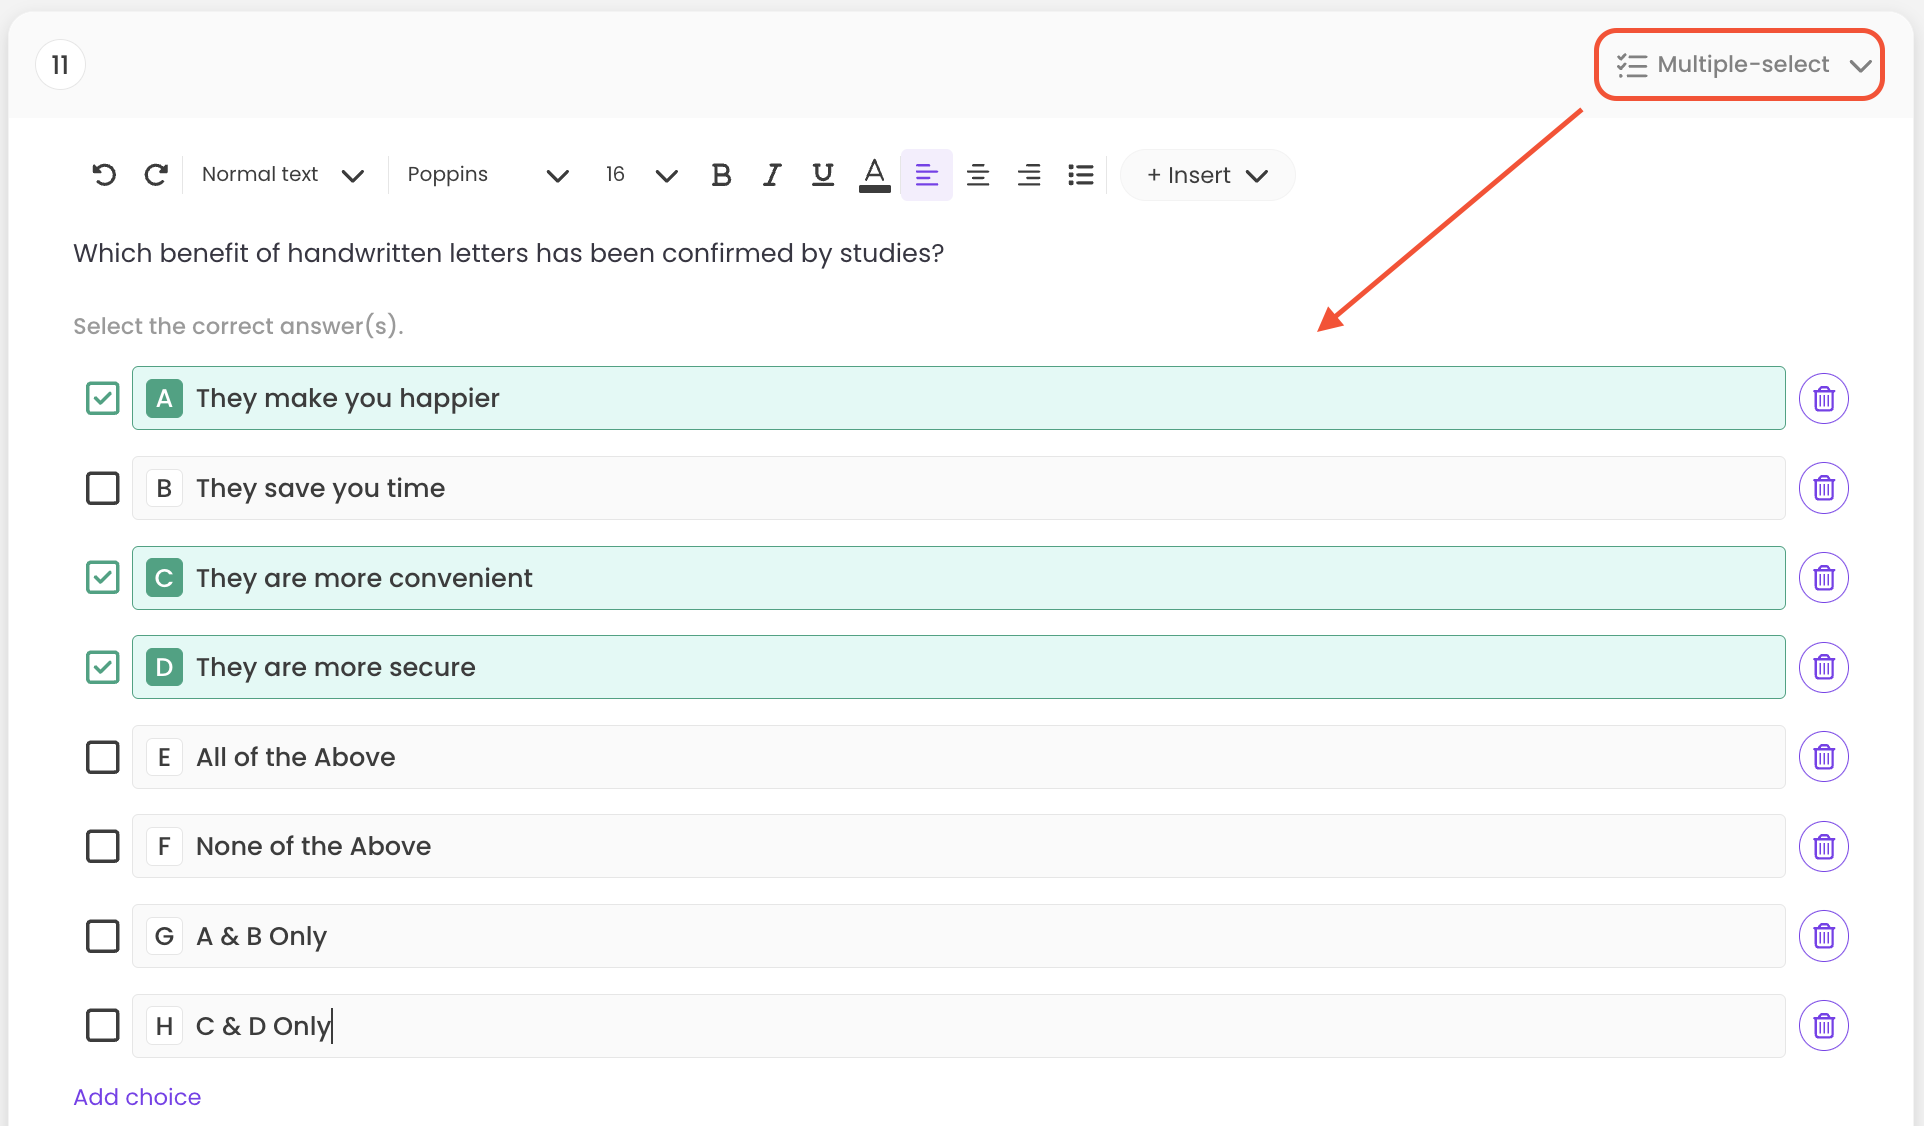Toggle bold formatting
The image size is (1924, 1126).
(x=721, y=175)
